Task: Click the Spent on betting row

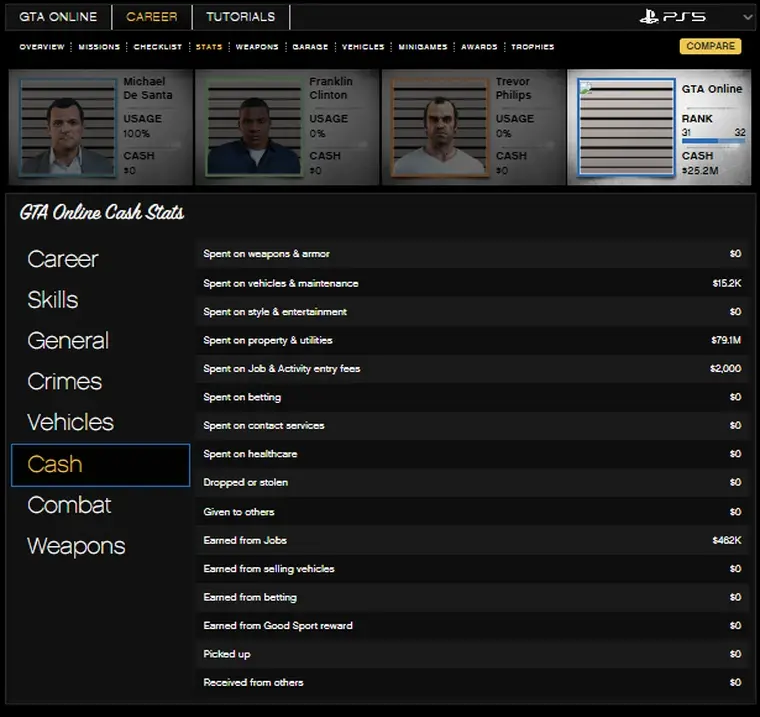Action: pos(472,397)
